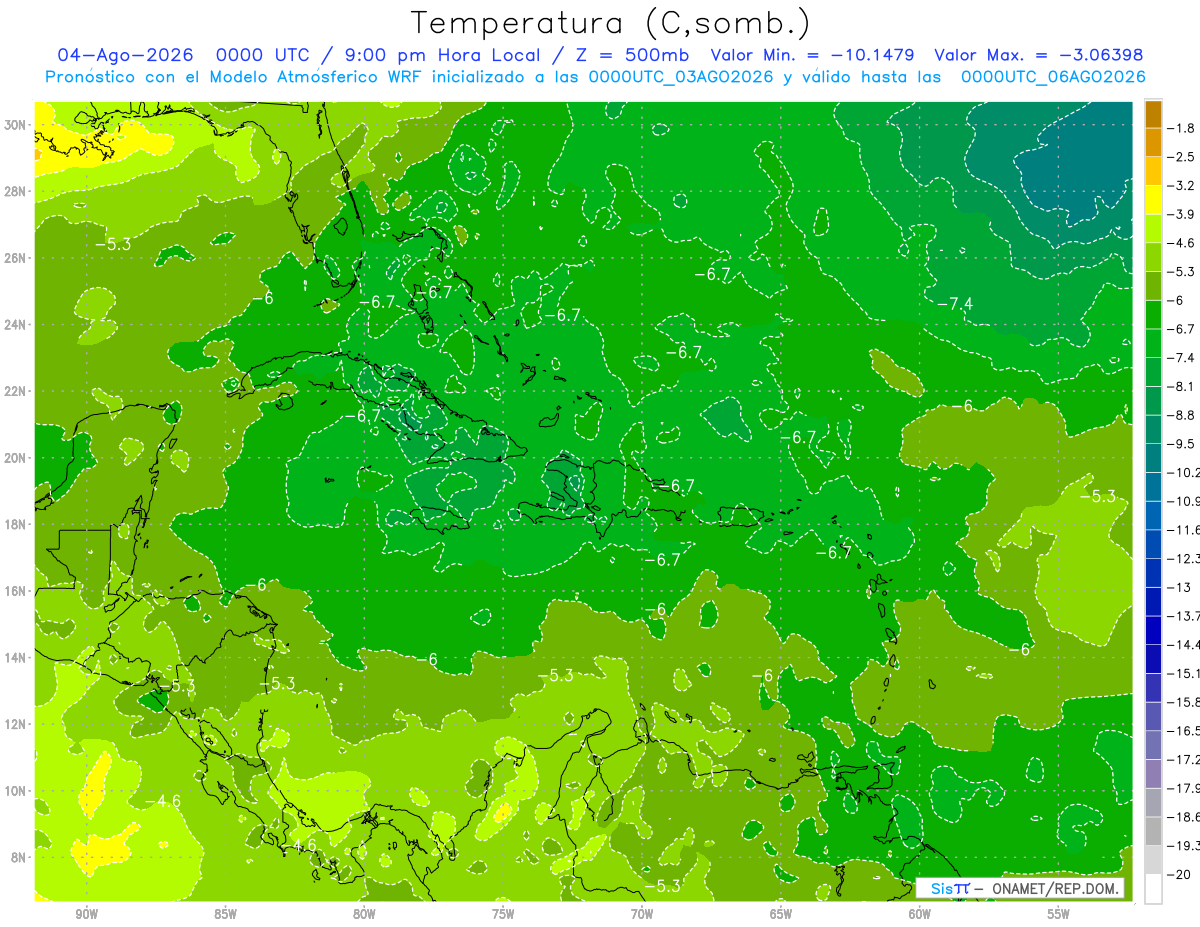Click the '0000 UTC' time in header

tap(265, 55)
